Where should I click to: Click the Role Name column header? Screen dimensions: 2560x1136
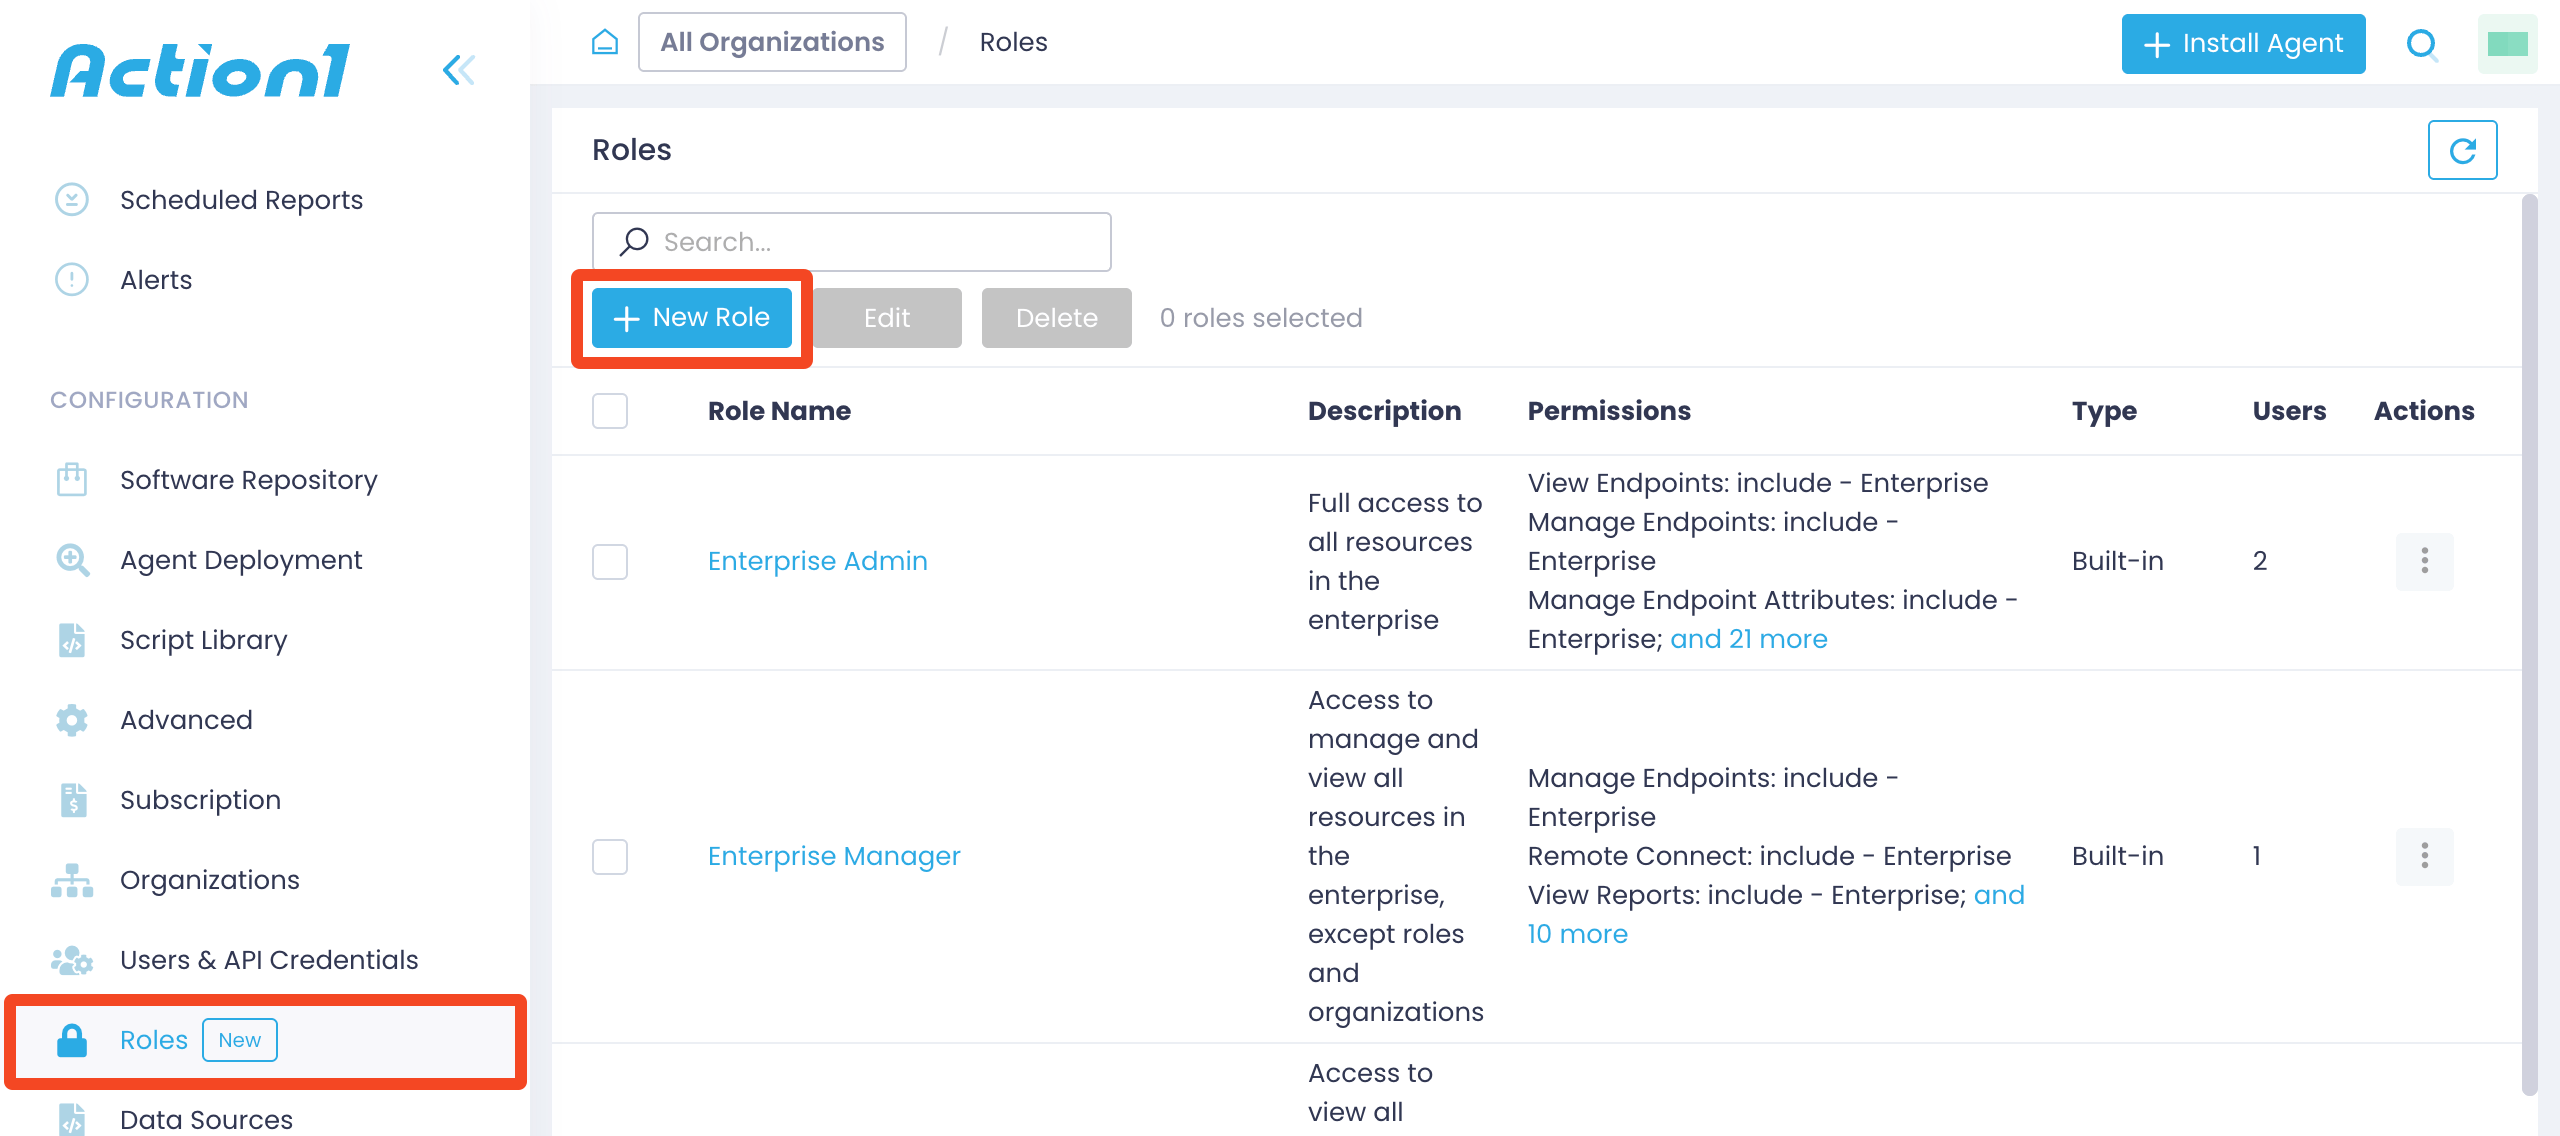pyautogui.click(x=779, y=411)
